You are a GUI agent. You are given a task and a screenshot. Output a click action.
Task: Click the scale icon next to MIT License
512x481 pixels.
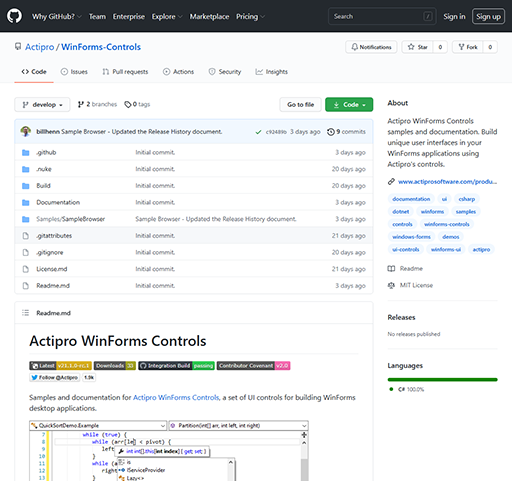[391, 285]
